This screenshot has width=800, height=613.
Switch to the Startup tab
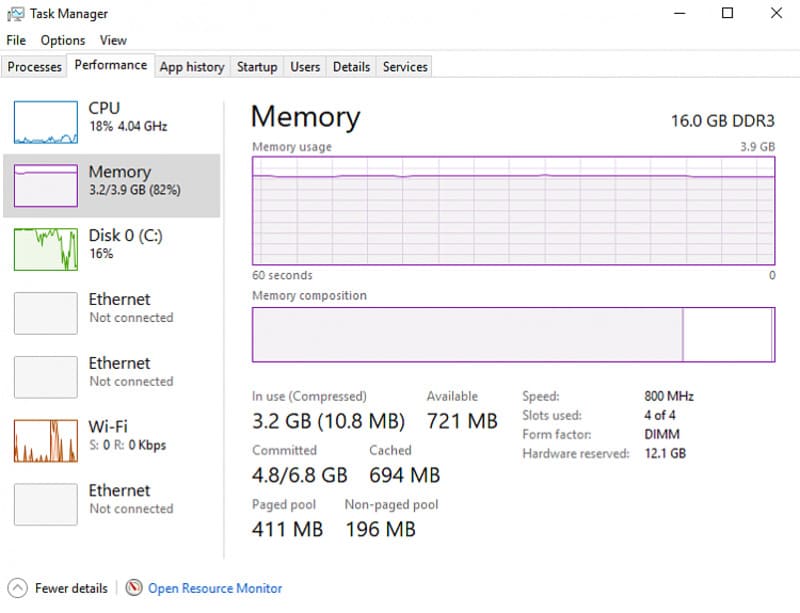coord(257,67)
